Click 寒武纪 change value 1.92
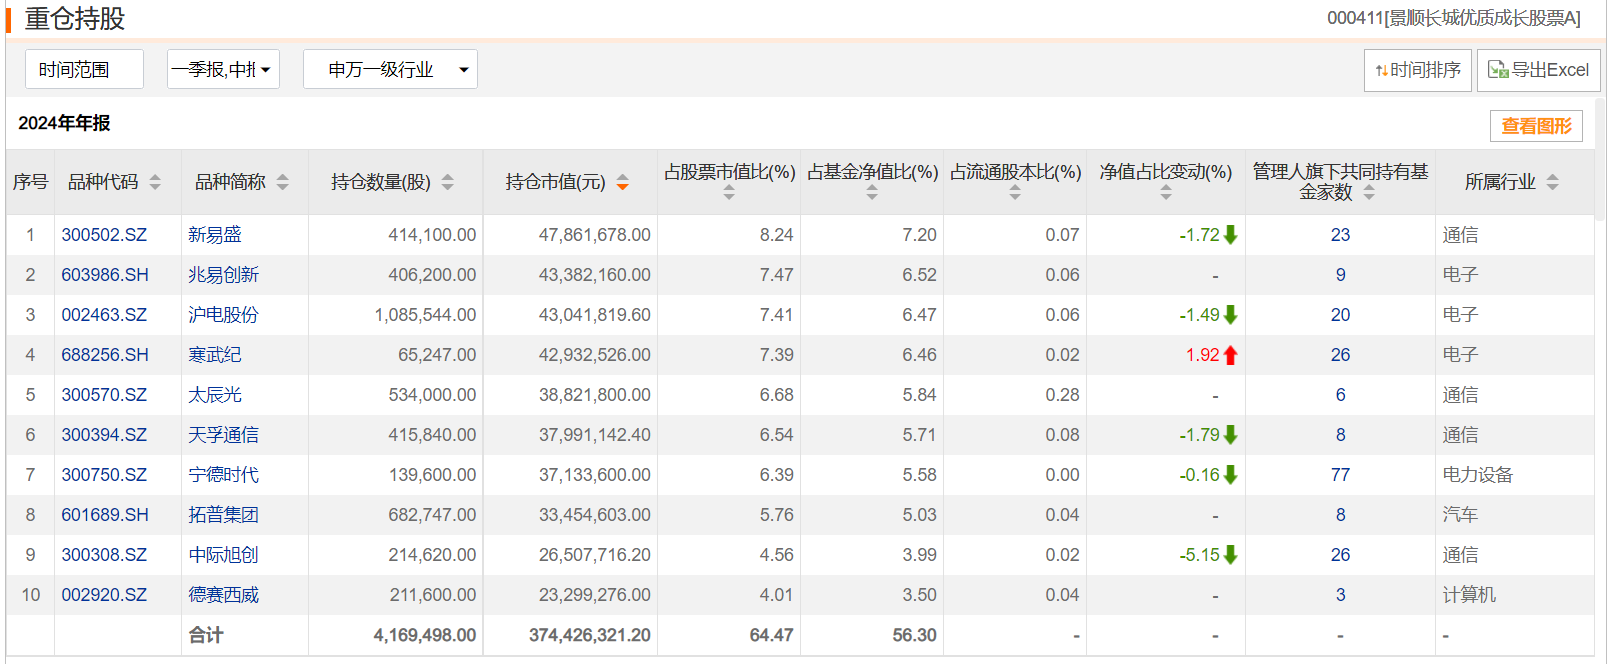The width and height of the screenshot is (1615, 664). coord(1202,355)
